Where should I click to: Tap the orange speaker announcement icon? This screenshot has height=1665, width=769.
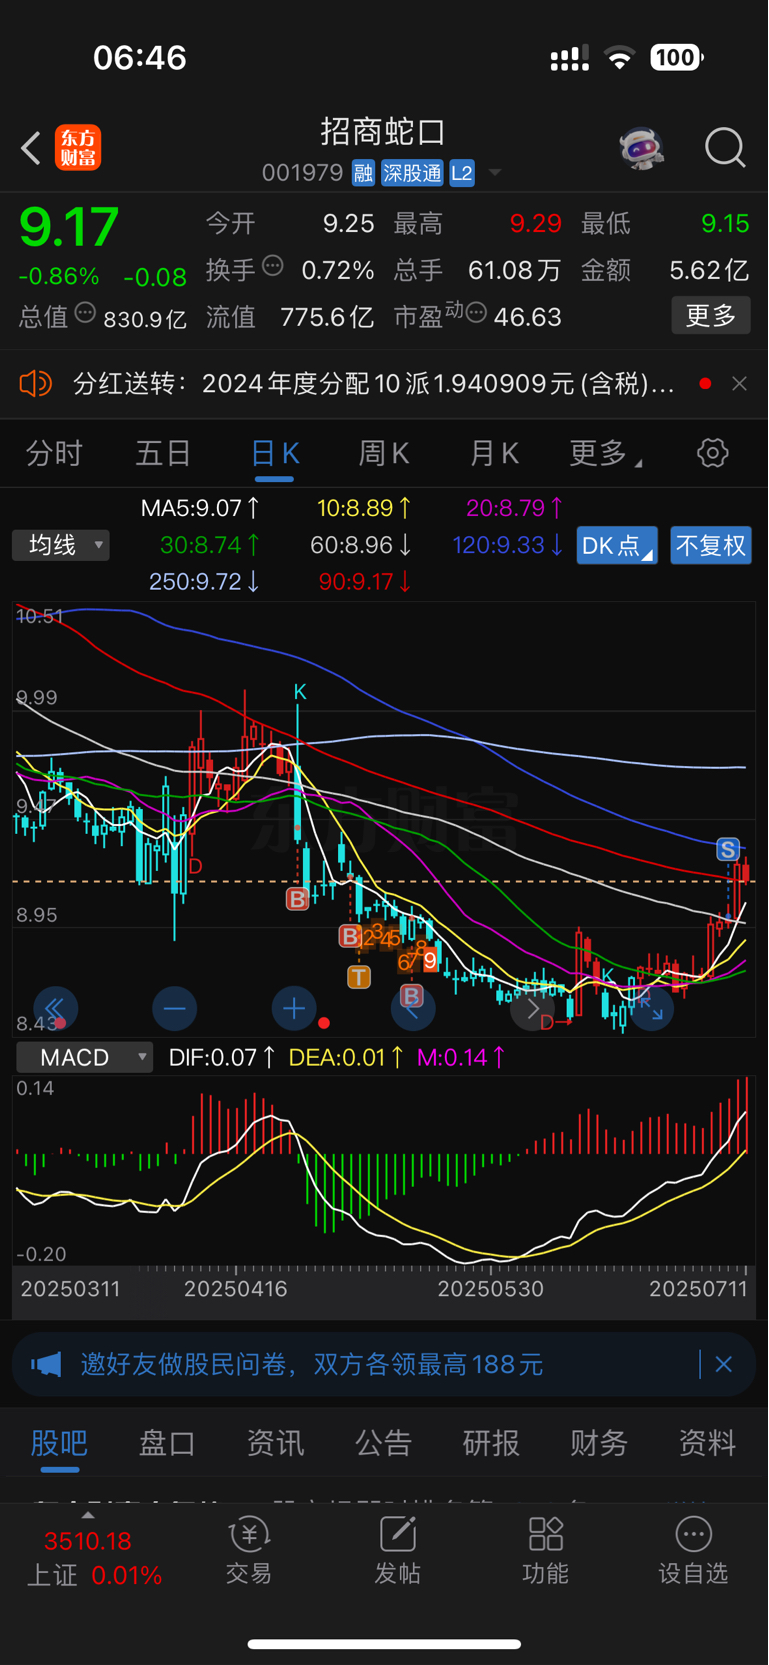pyautogui.click(x=35, y=383)
